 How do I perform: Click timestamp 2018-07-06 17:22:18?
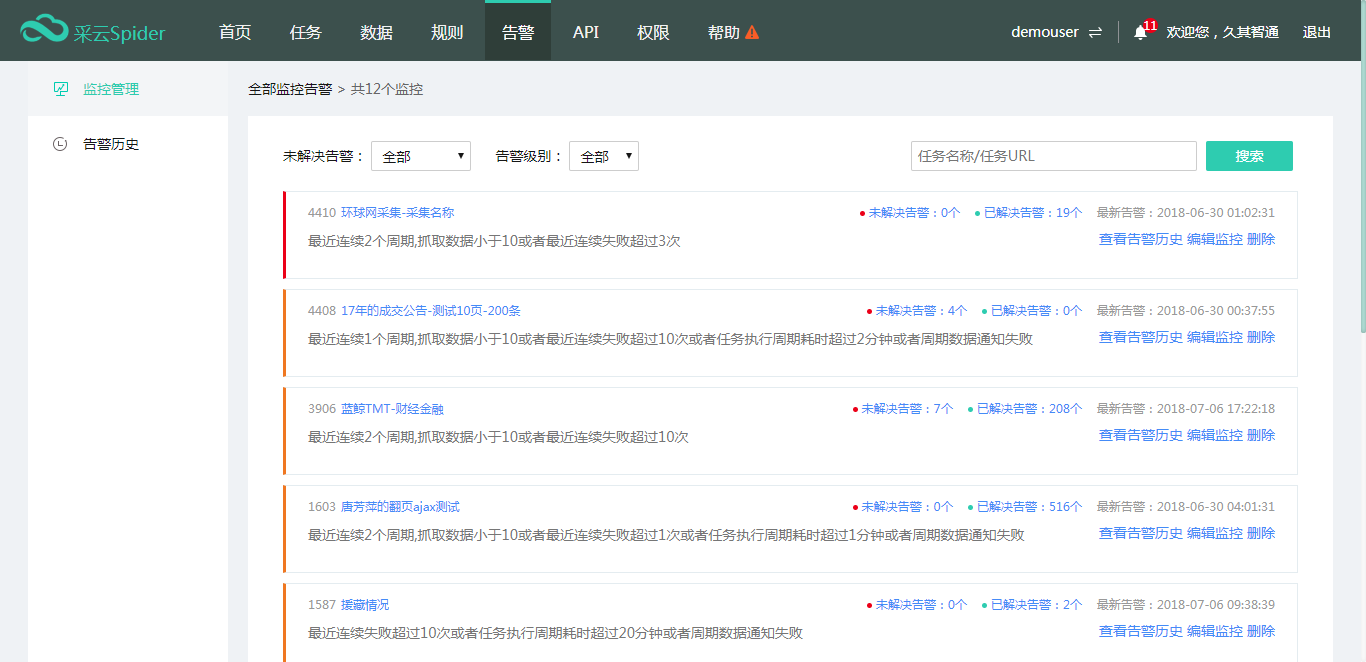tap(1215, 408)
